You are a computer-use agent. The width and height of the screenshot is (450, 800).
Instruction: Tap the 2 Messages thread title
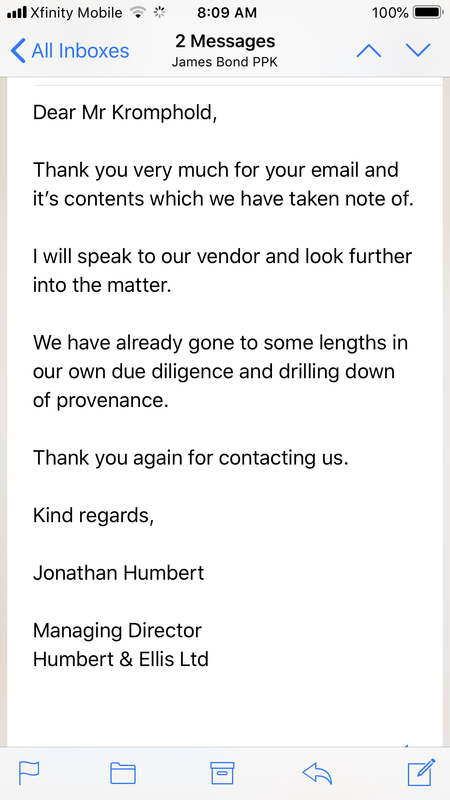coord(225,41)
